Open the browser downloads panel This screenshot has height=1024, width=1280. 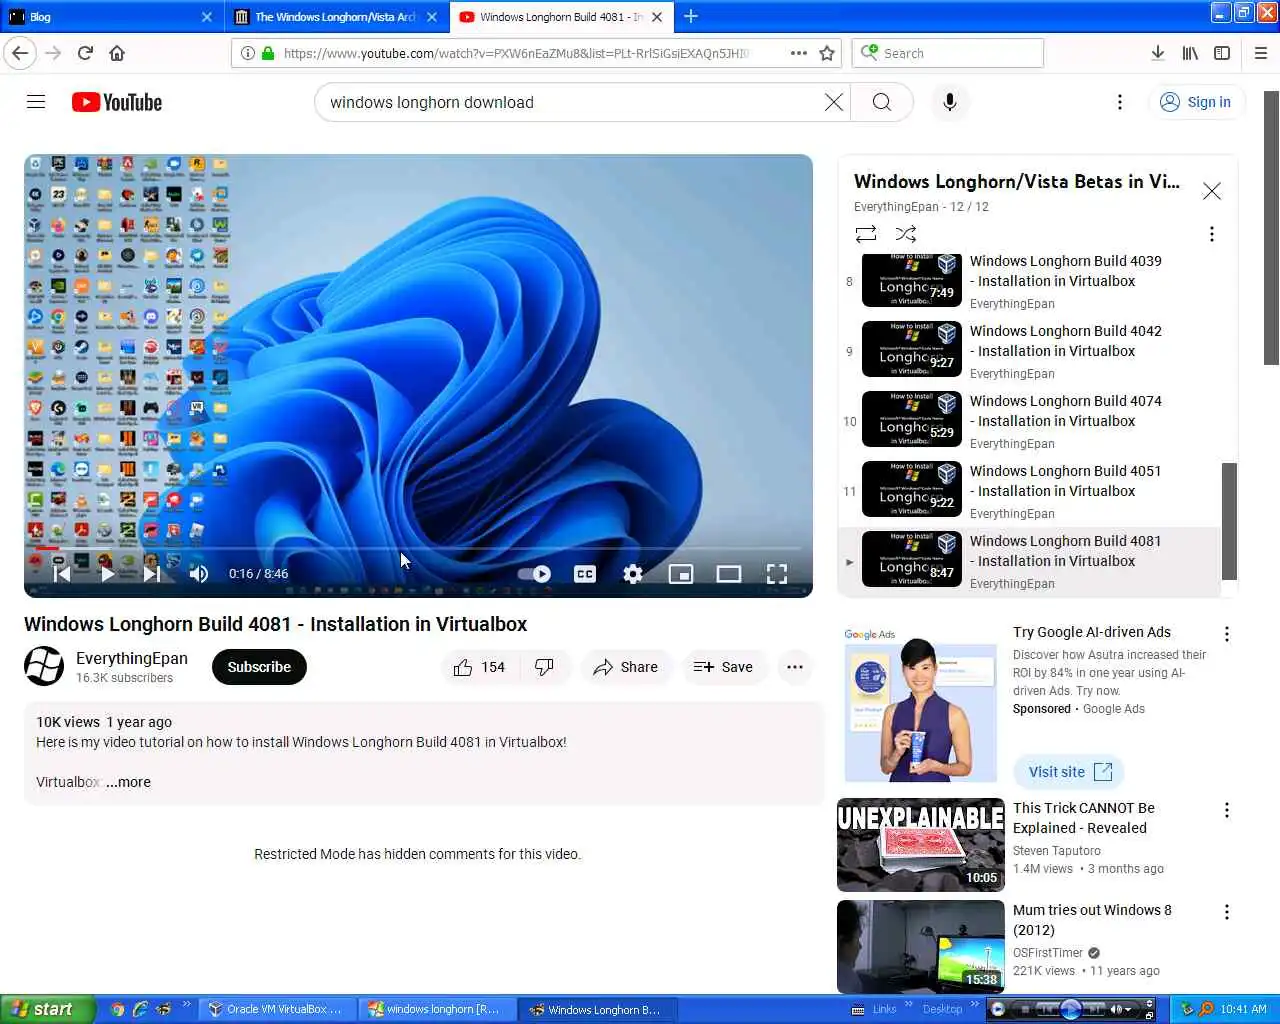coord(1157,53)
